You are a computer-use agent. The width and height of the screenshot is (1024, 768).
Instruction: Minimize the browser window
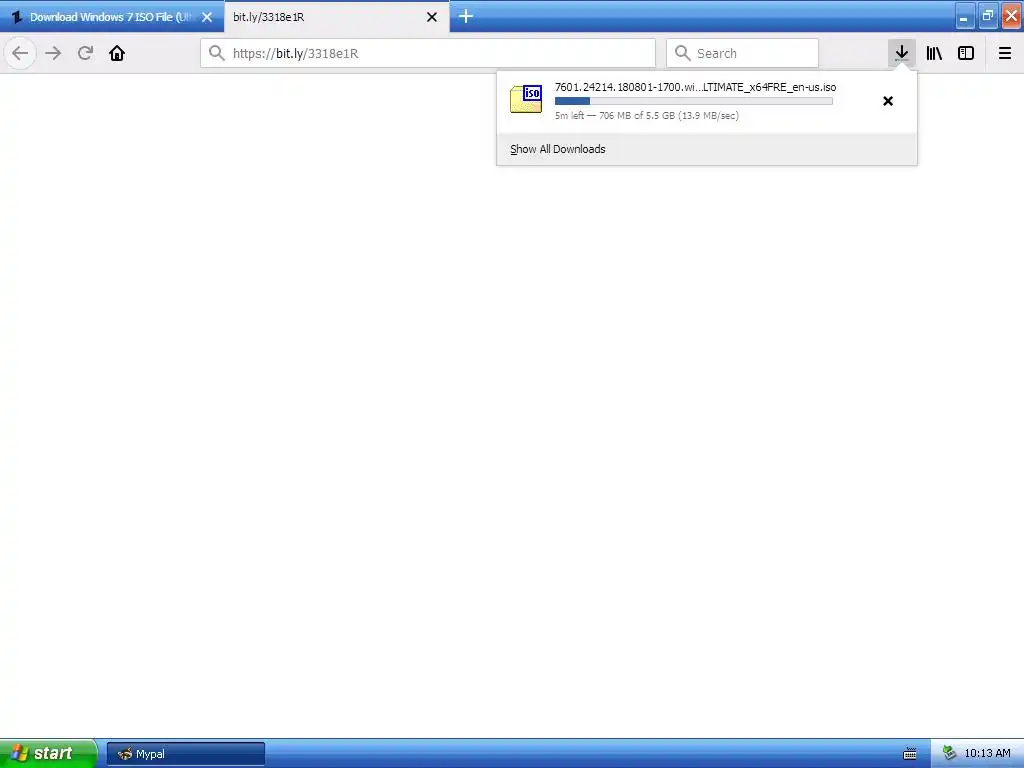[x=965, y=16]
